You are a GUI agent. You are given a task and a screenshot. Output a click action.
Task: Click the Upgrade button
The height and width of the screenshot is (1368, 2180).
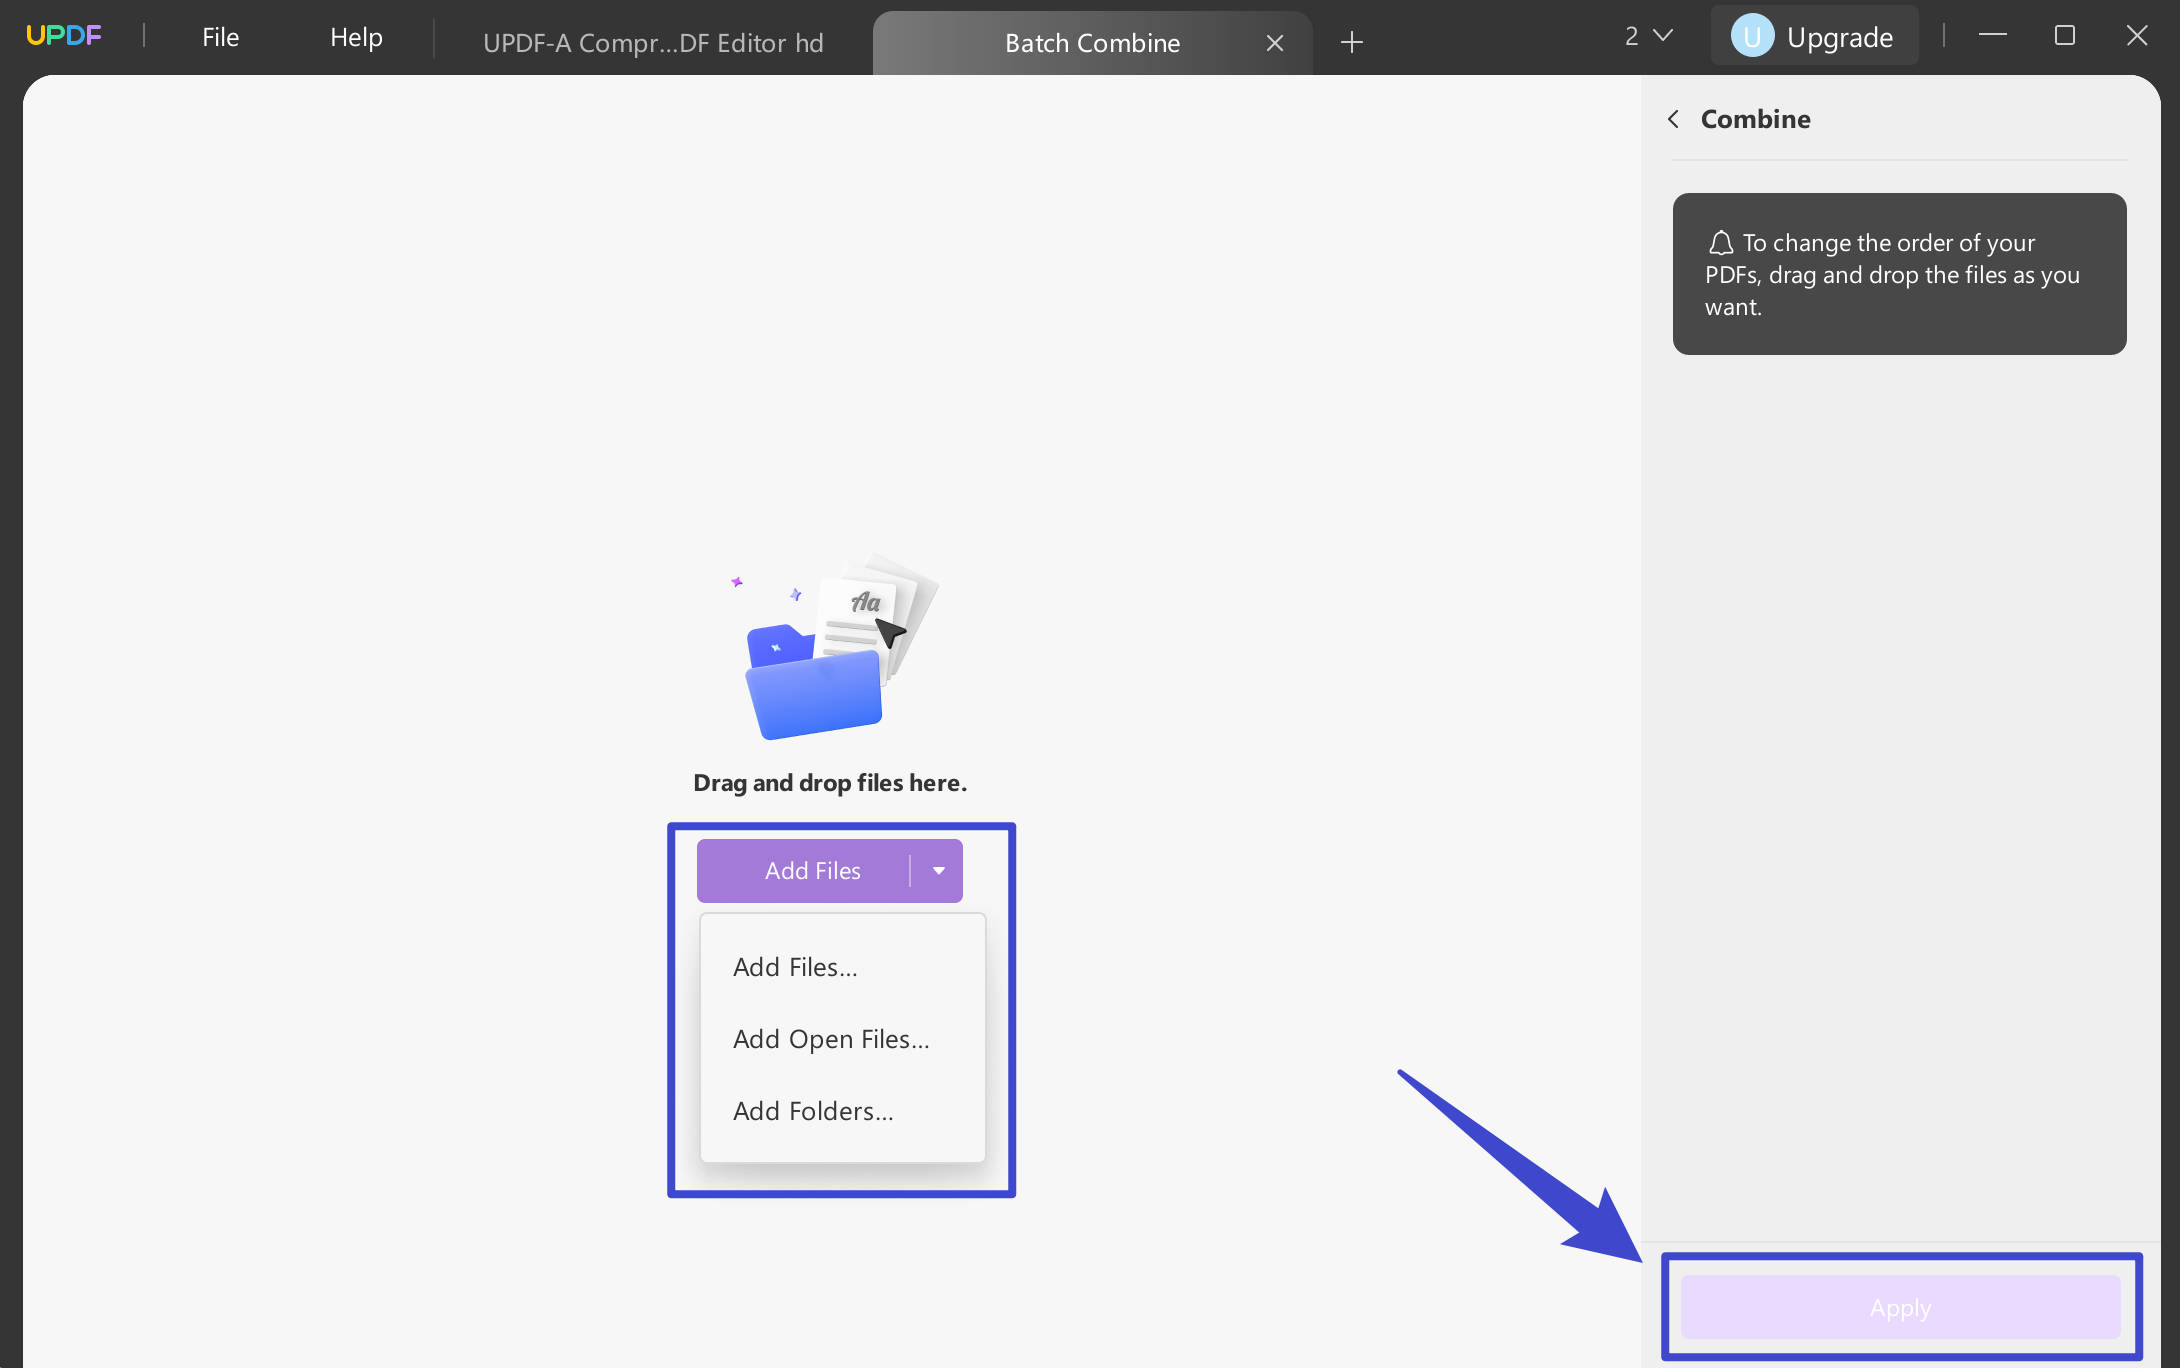[1840, 36]
